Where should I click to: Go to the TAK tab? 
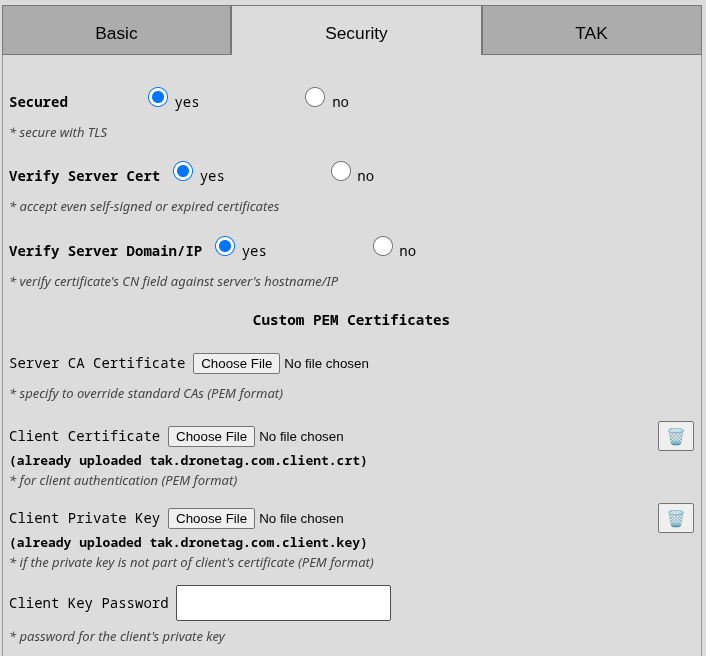(x=591, y=31)
